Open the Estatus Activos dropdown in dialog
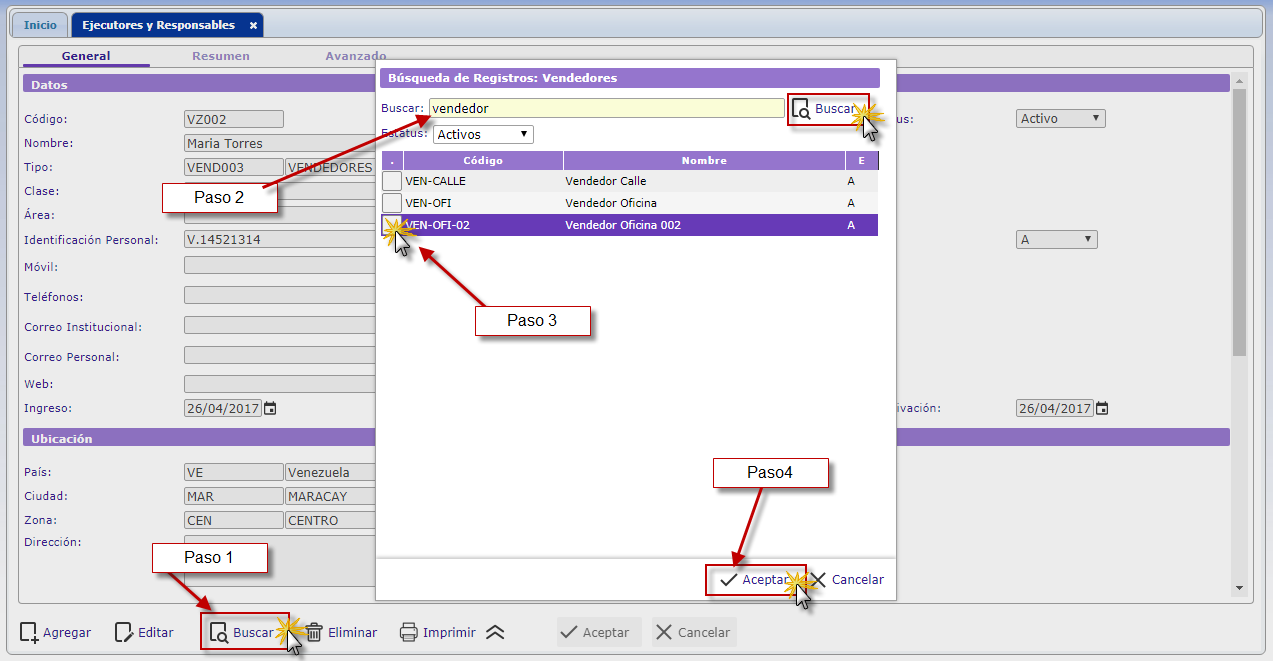Screen dimensions: 1273x661 pos(484,134)
